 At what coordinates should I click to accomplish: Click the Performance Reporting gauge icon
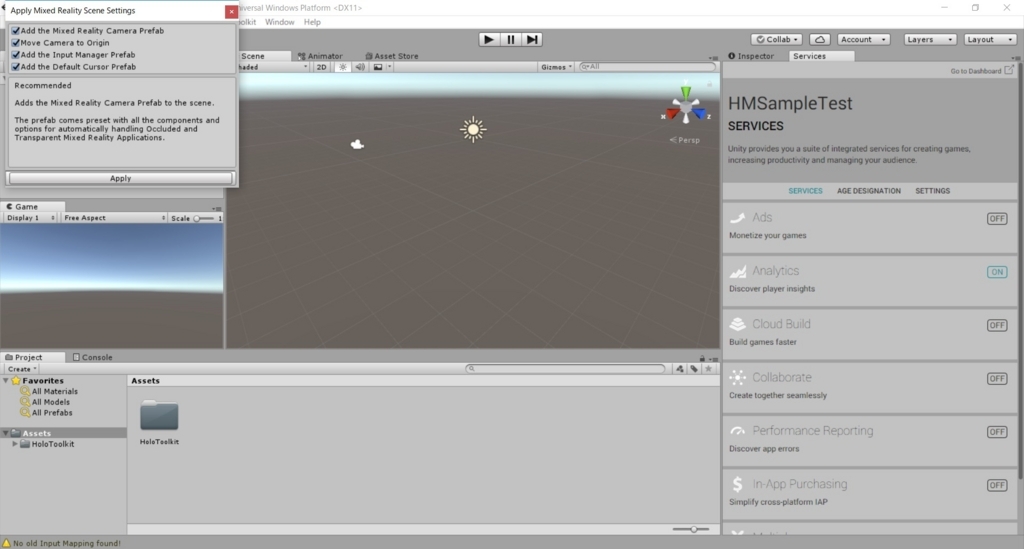pyautogui.click(x=737, y=431)
